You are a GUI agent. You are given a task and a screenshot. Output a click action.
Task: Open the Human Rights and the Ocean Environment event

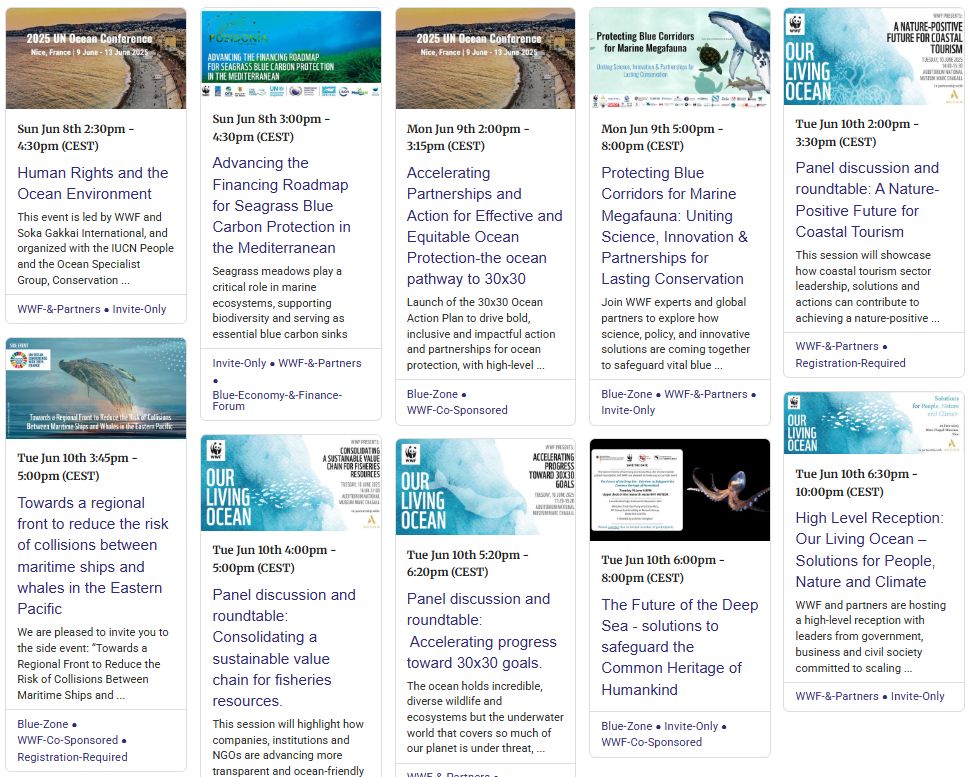click(92, 183)
